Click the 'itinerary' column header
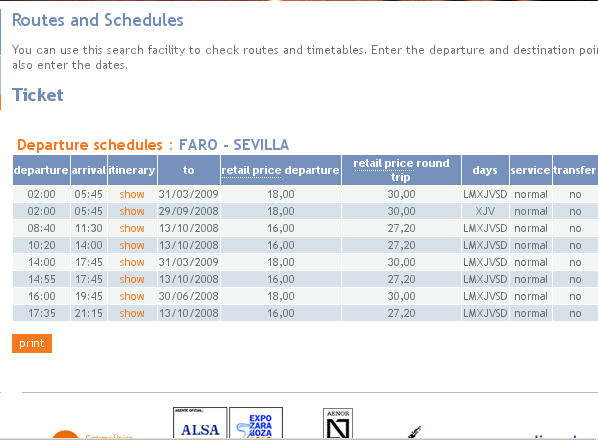This screenshot has height=440, width=598. pos(132,170)
